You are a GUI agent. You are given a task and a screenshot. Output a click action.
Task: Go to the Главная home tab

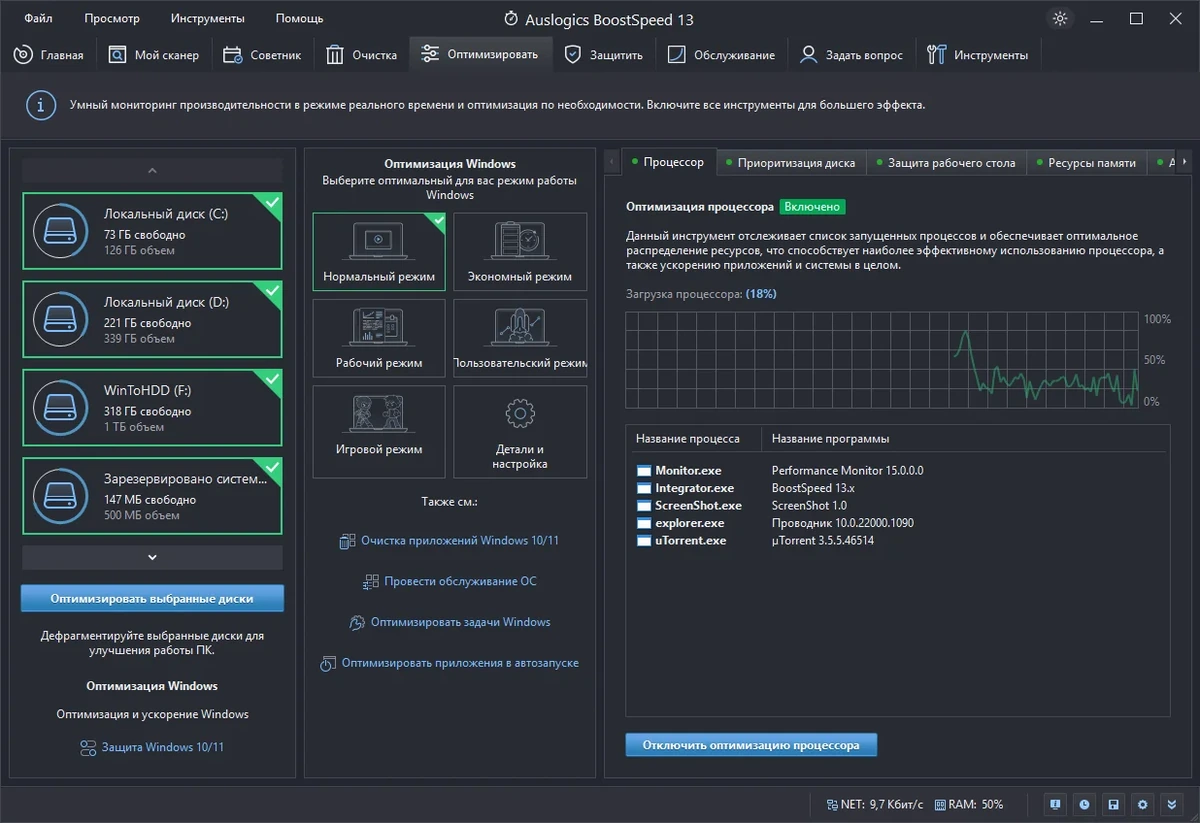click(x=49, y=55)
